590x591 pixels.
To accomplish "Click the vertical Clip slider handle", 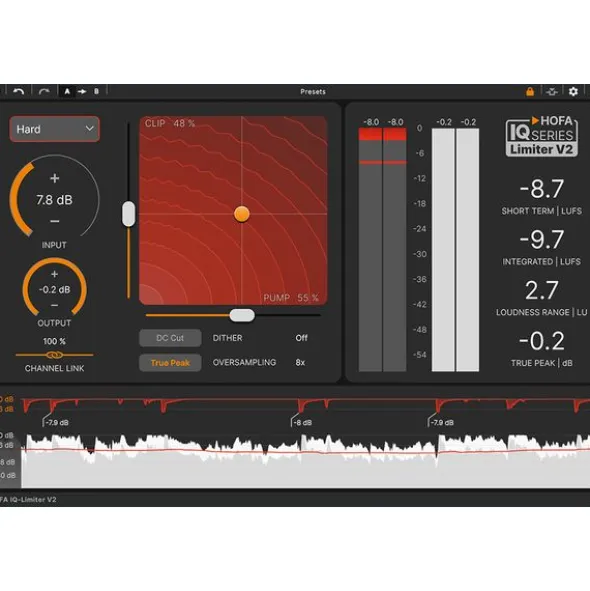I will pyautogui.click(x=129, y=214).
